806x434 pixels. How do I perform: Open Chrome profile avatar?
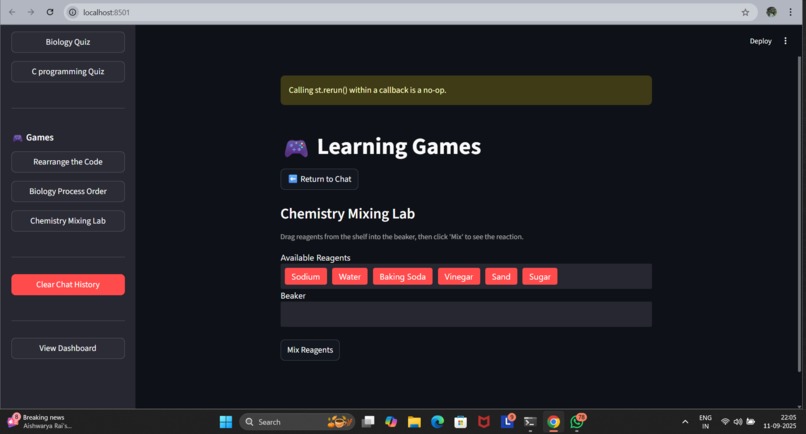[771, 12]
